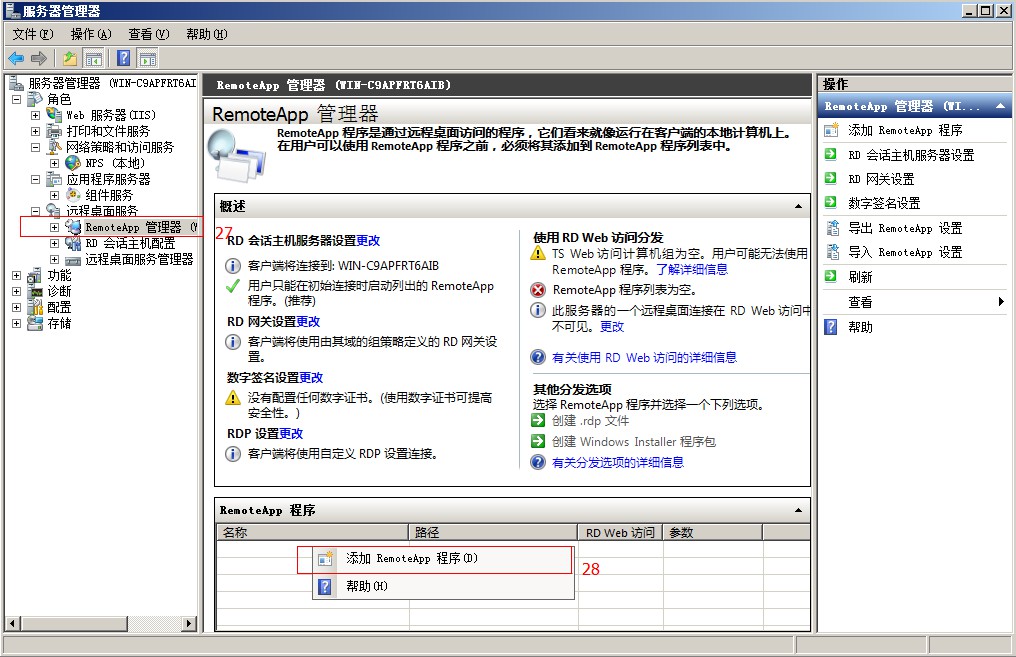Select 远程桌面服务 in the tree
The image size is (1016, 657).
pos(102,211)
